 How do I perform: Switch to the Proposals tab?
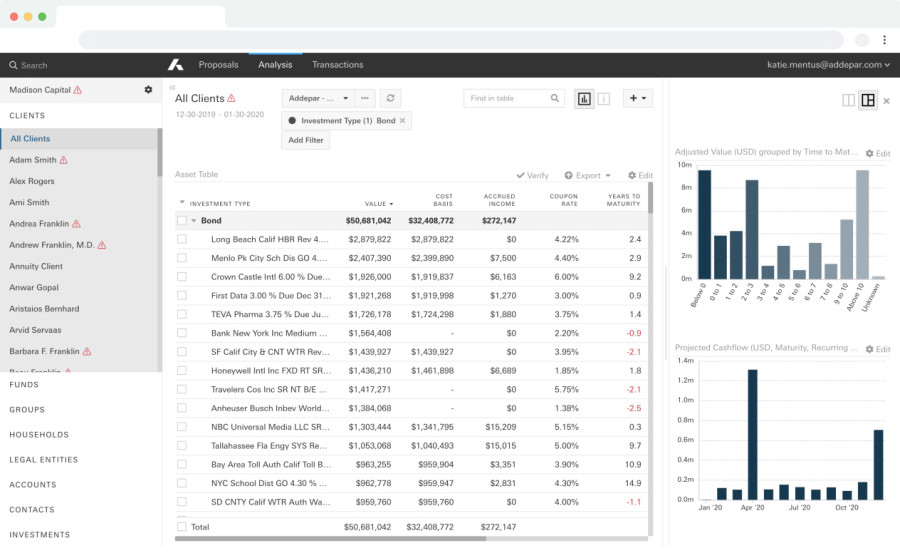click(218, 65)
